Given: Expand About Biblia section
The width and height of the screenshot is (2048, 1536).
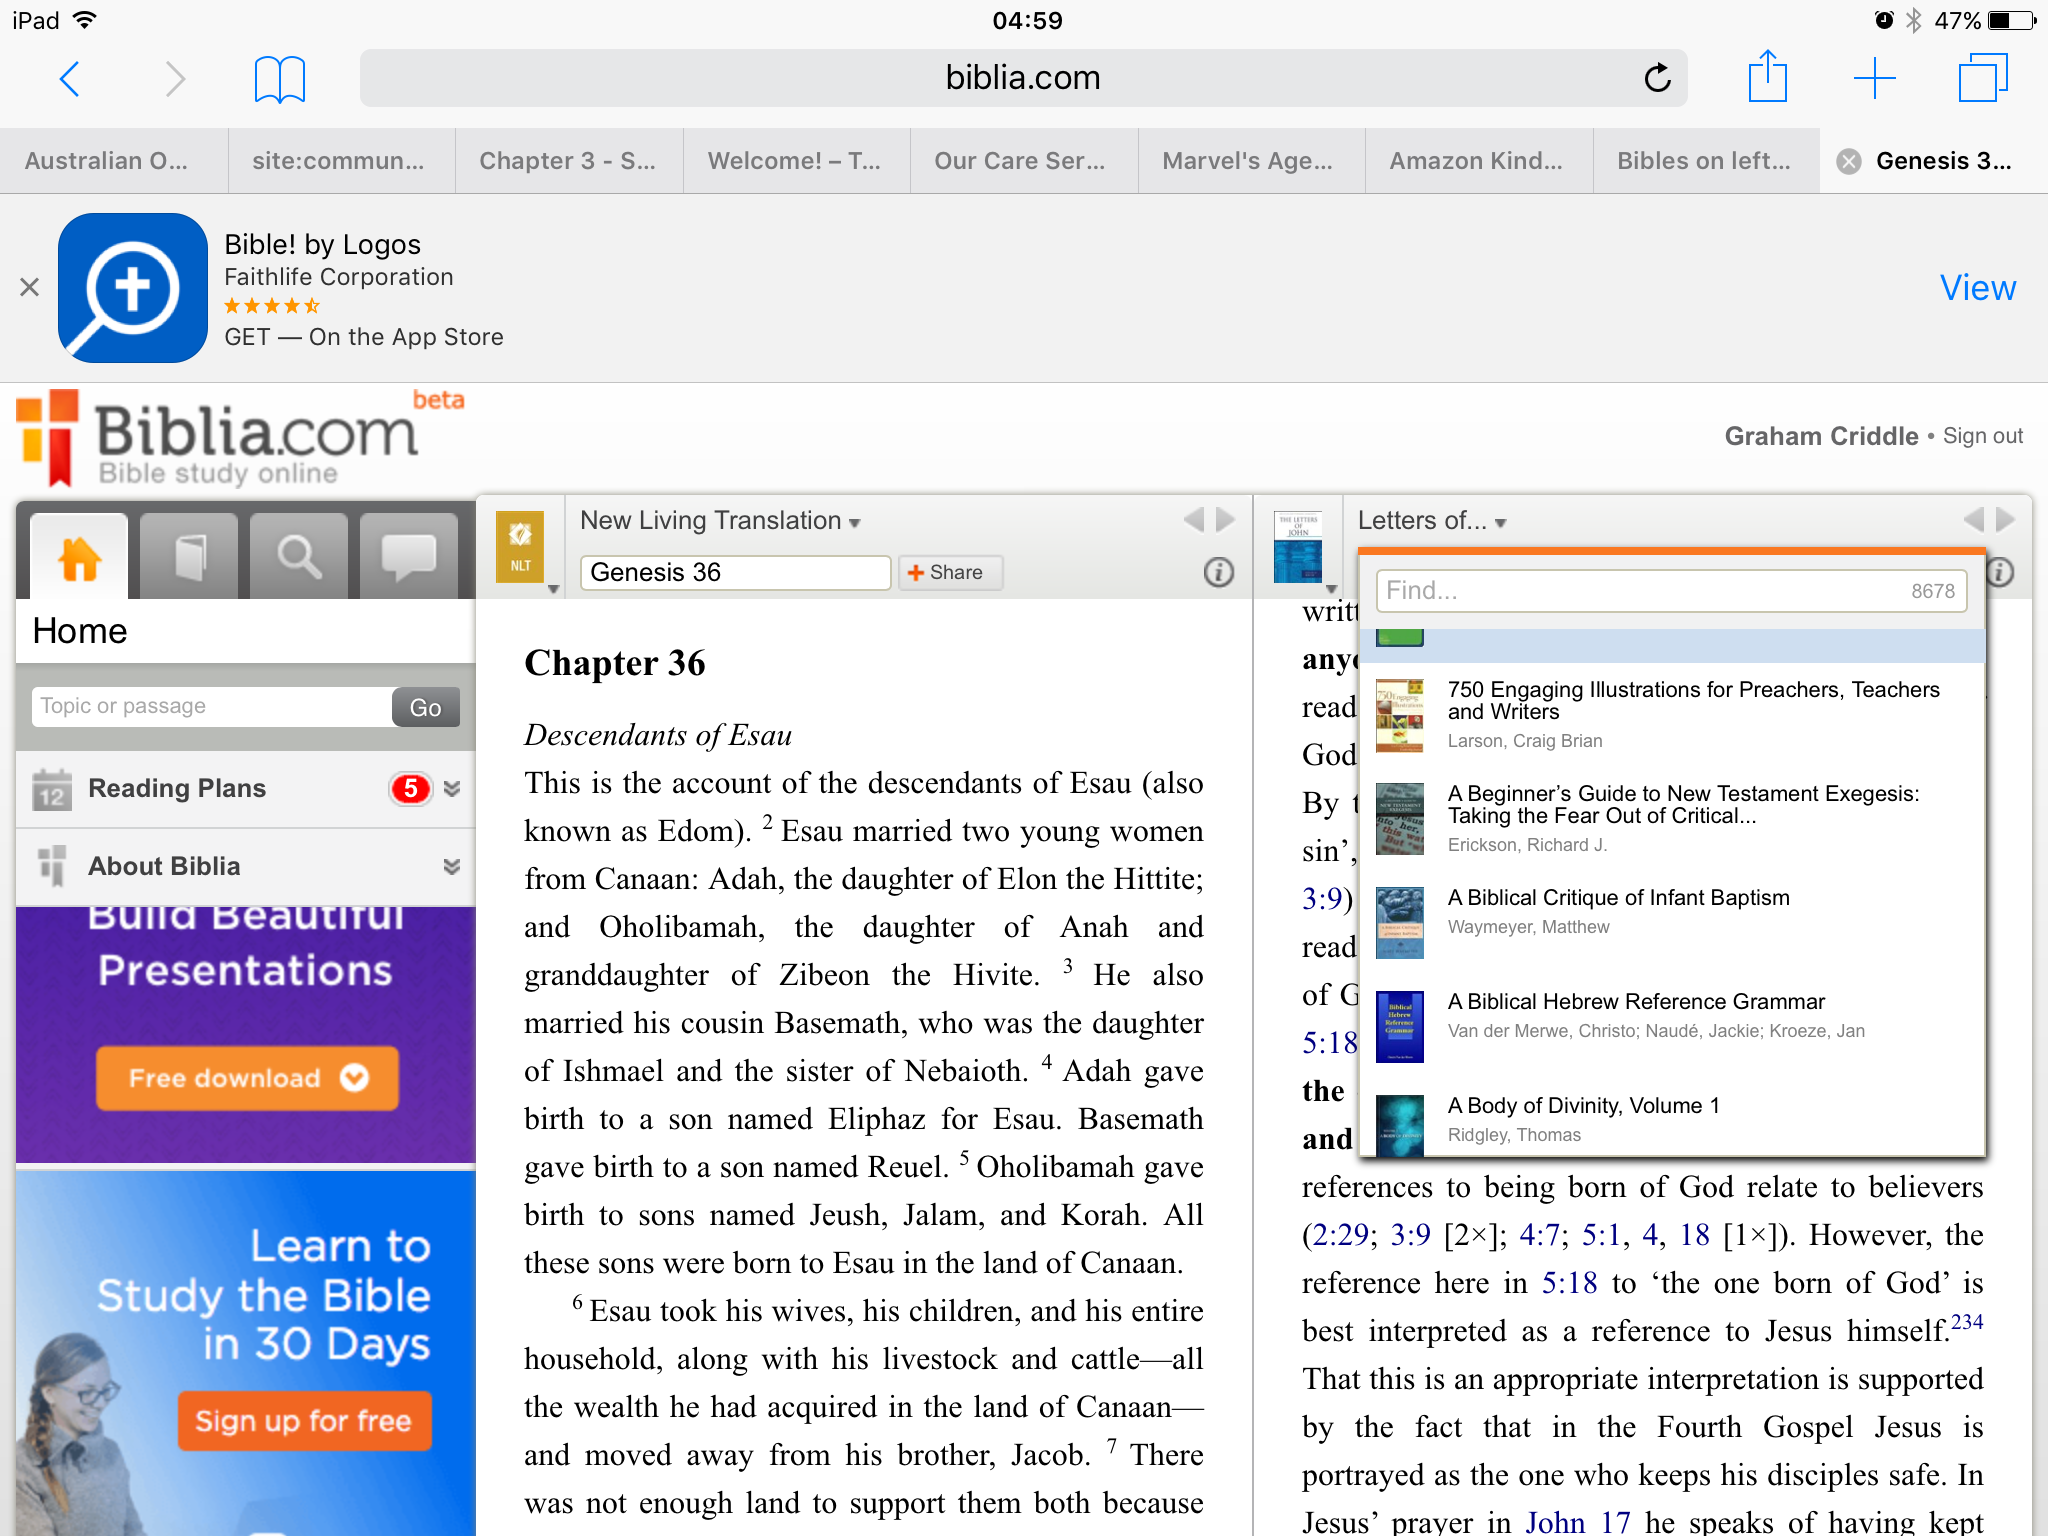Looking at the screenshot, I should point(452,866).
